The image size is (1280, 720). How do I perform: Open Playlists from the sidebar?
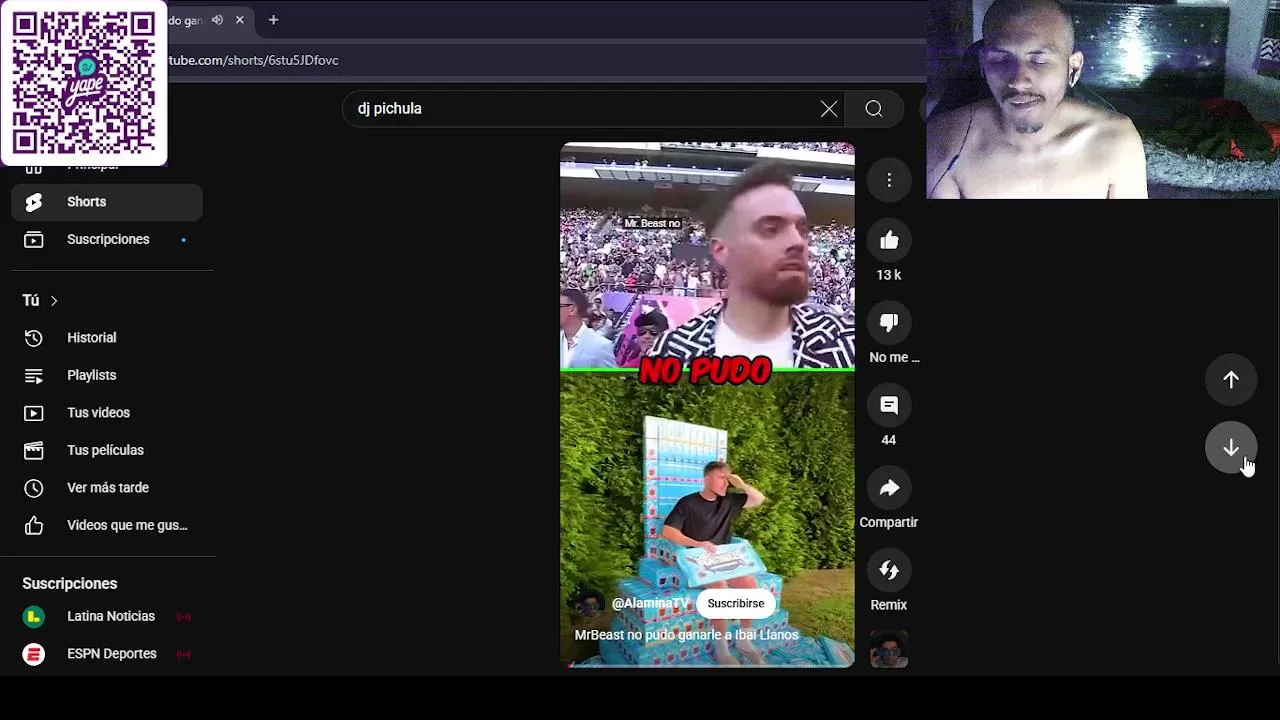[107, 376]
